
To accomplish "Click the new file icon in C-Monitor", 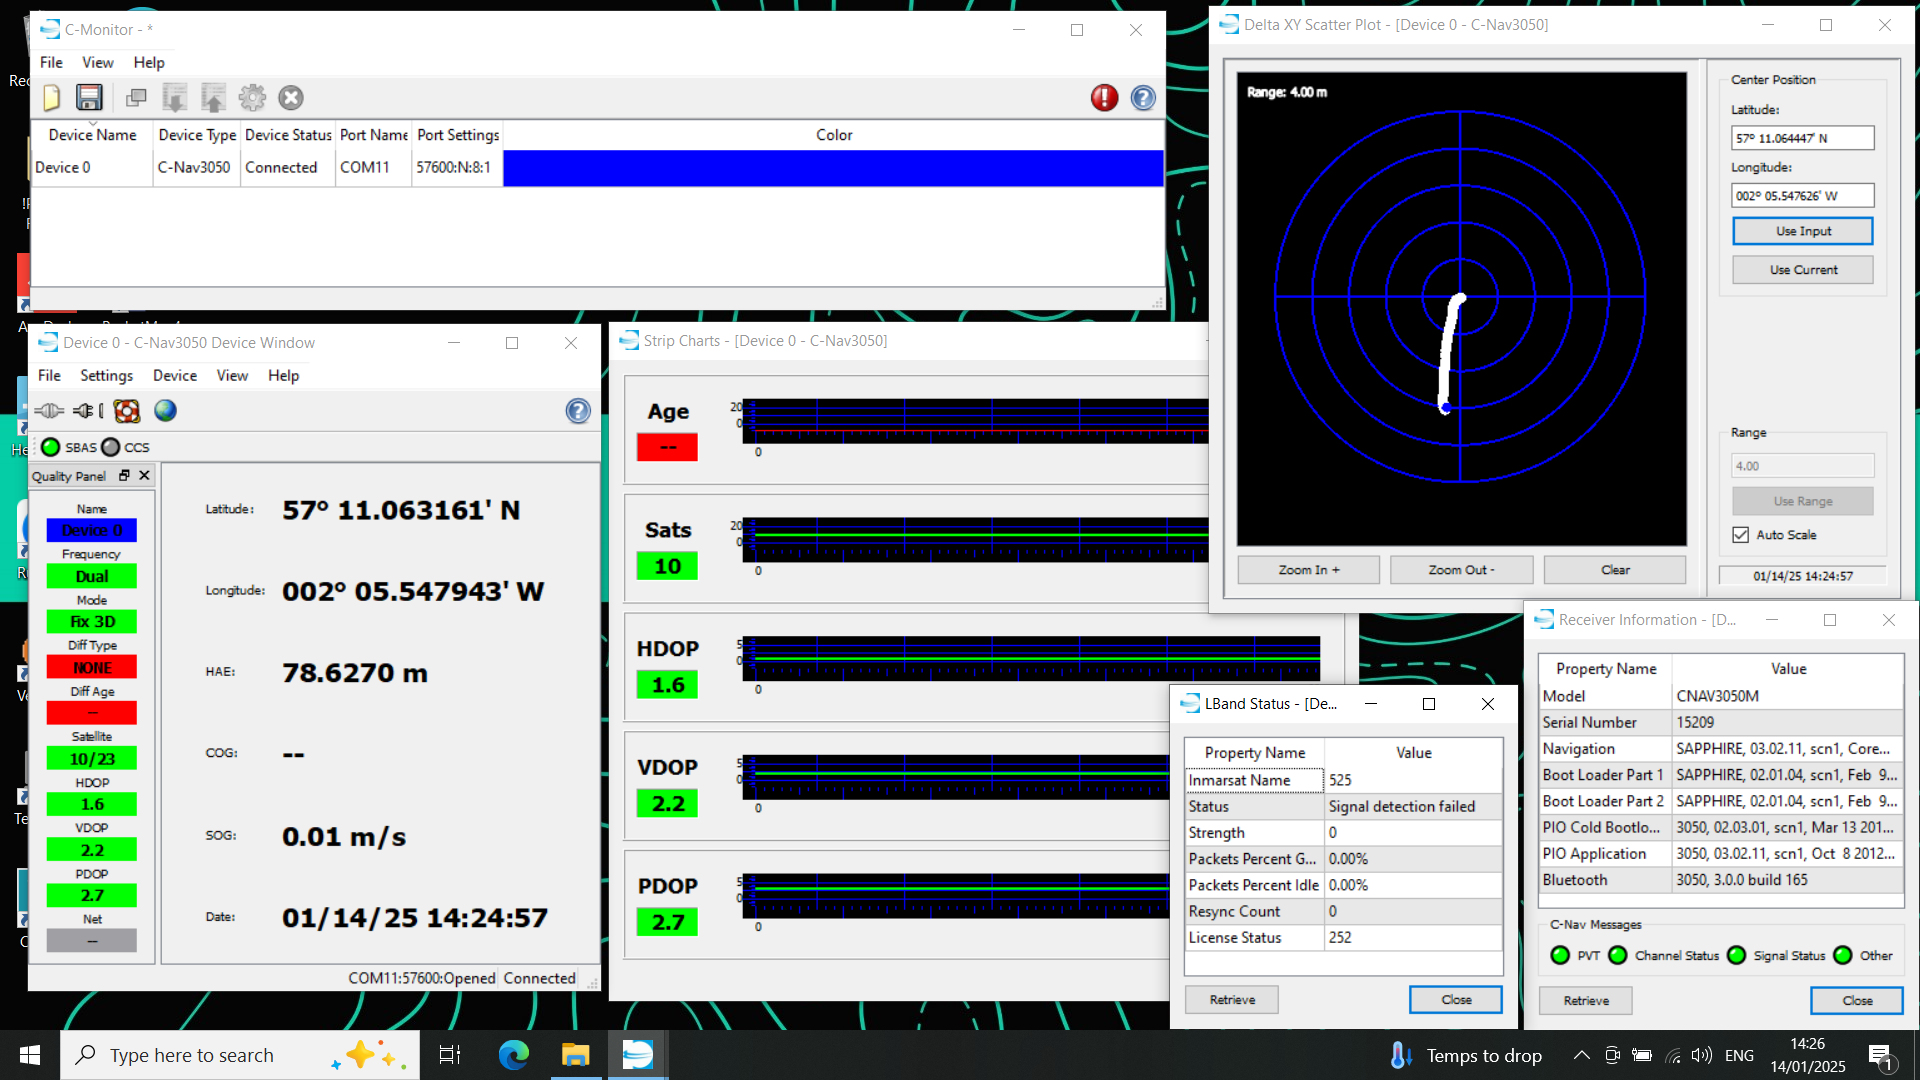I will coord(52,97).
